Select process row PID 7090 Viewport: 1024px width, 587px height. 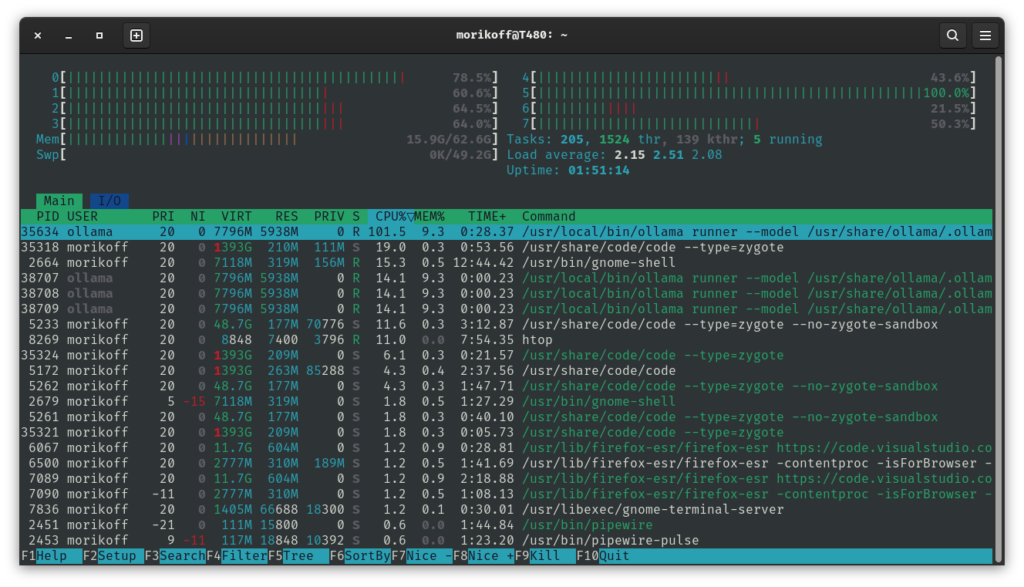pyautogui.click(x=506, y=494)
